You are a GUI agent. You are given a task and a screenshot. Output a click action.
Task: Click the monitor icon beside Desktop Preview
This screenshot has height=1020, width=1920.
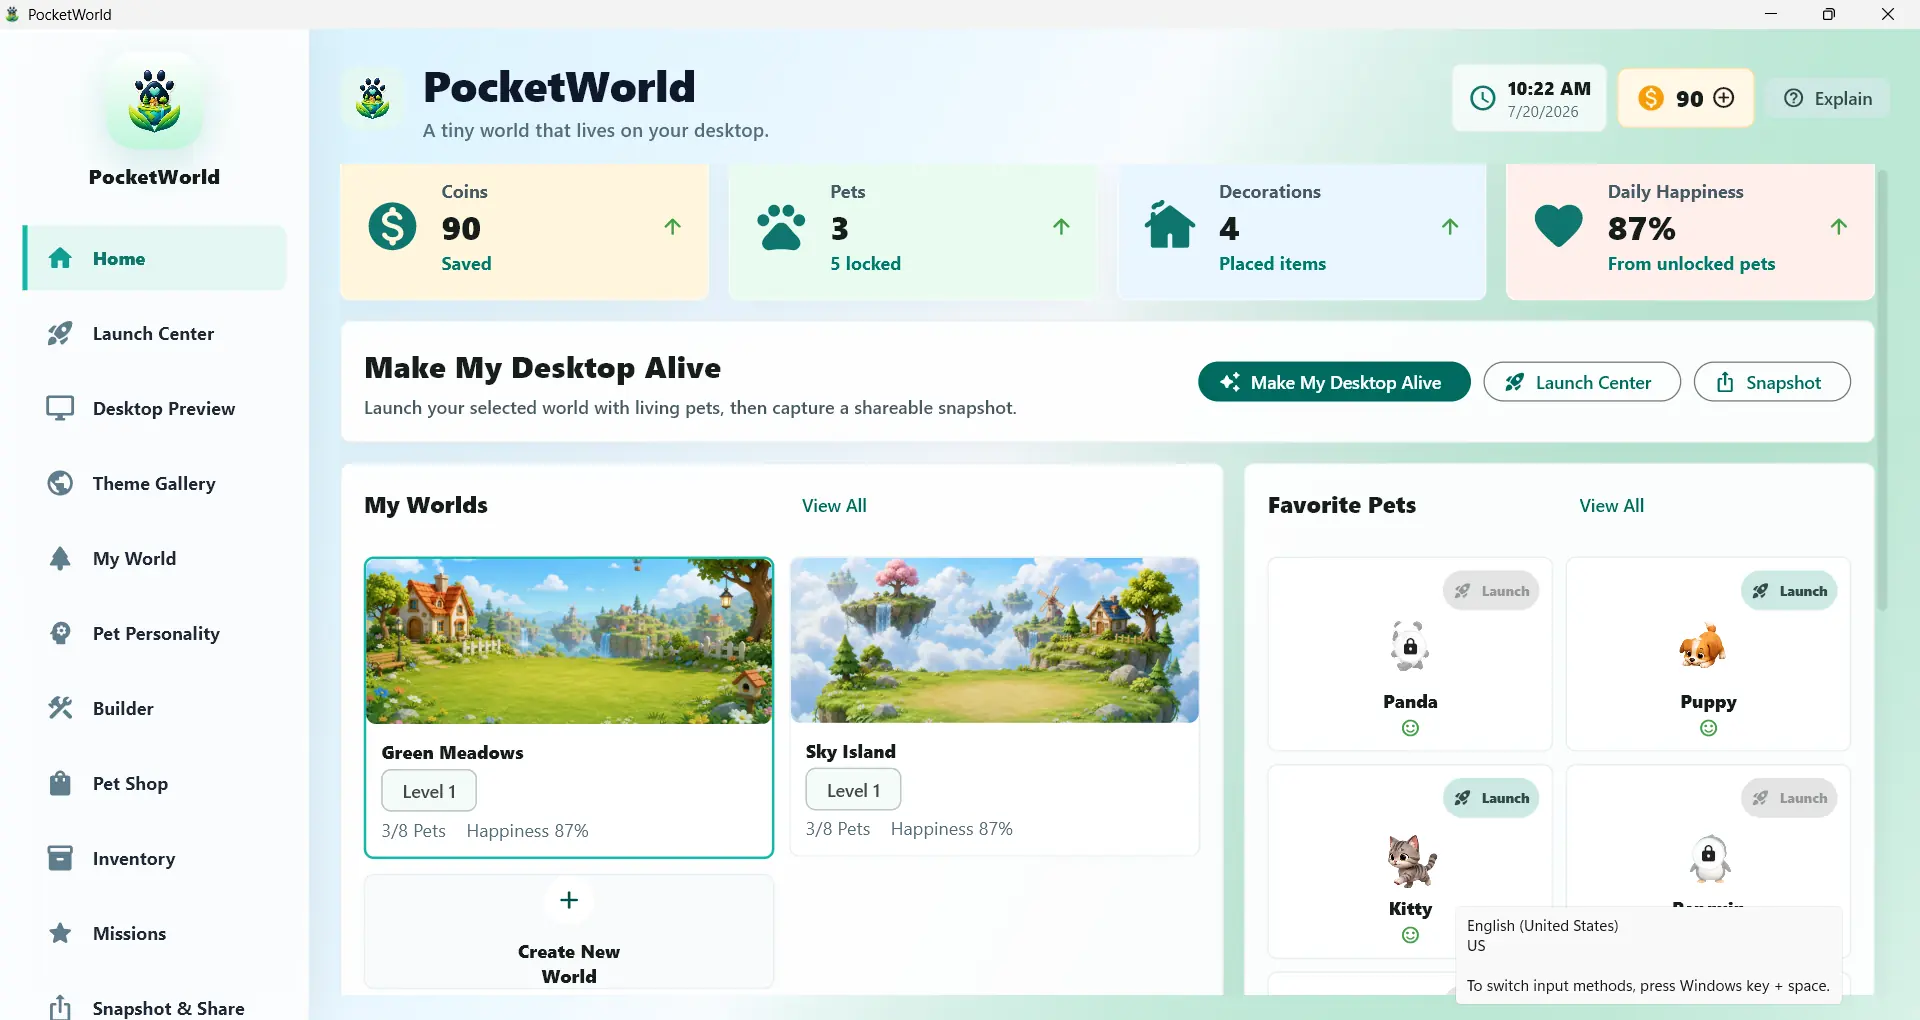coord(60,409)
